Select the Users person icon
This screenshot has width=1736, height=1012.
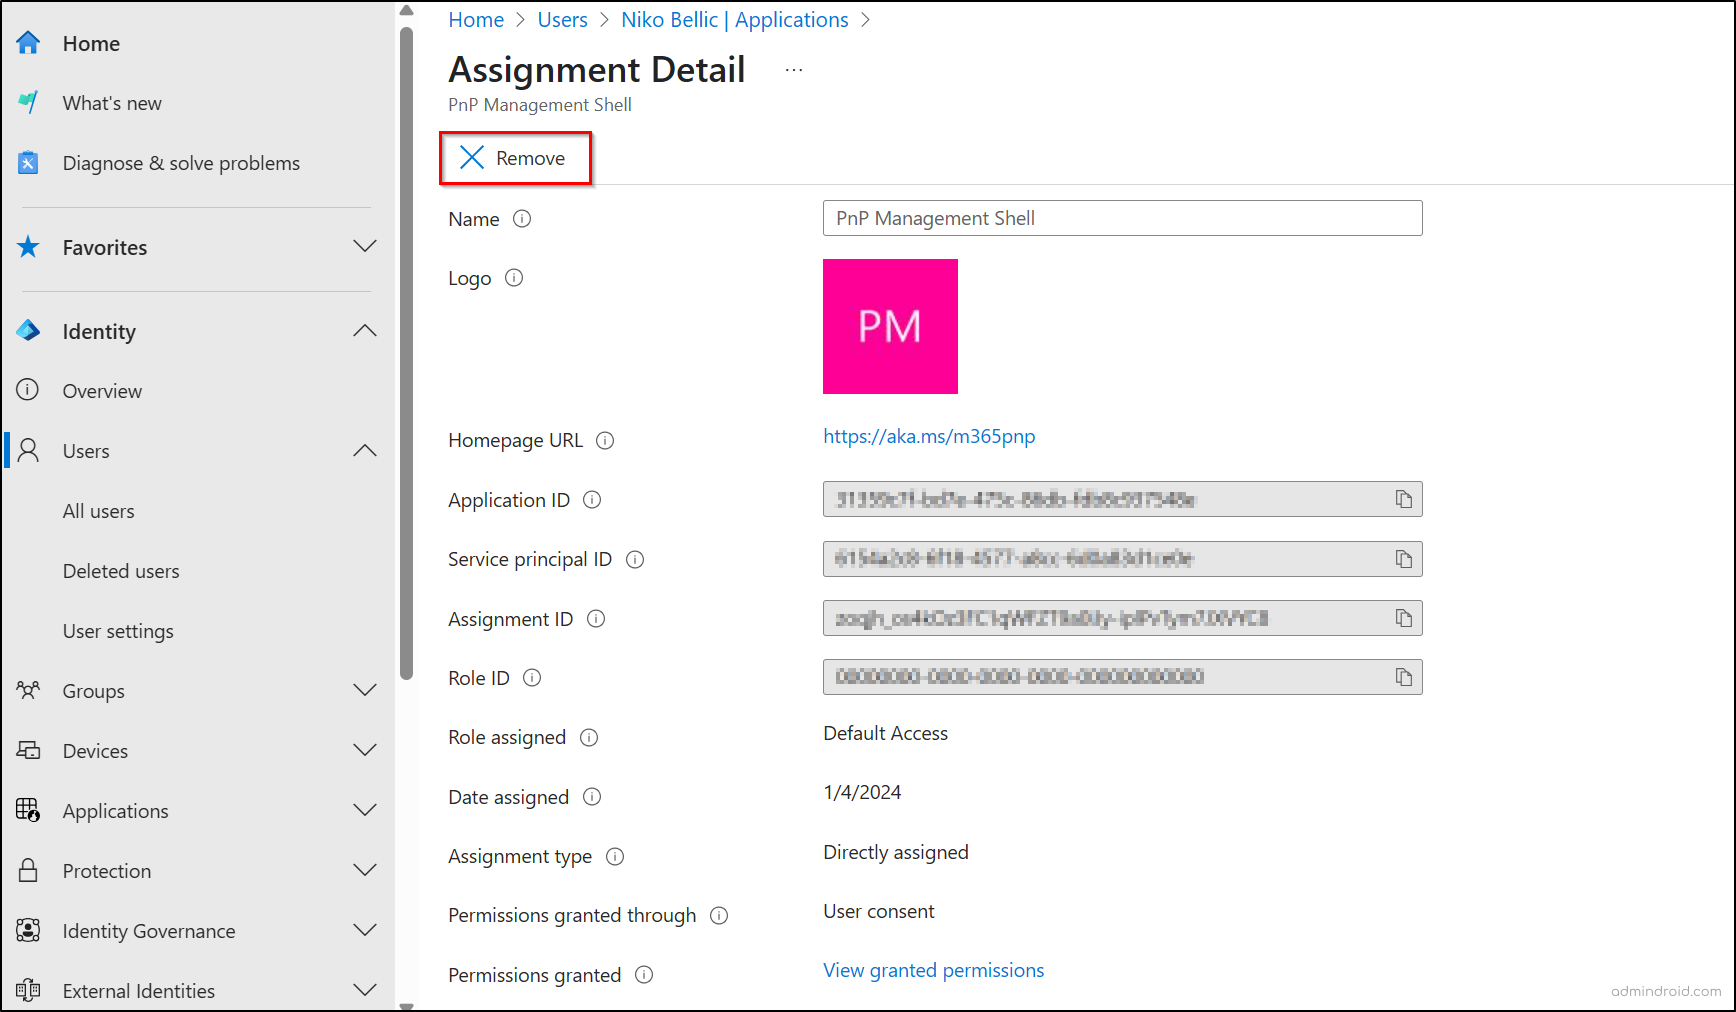(x=28, y=450)
